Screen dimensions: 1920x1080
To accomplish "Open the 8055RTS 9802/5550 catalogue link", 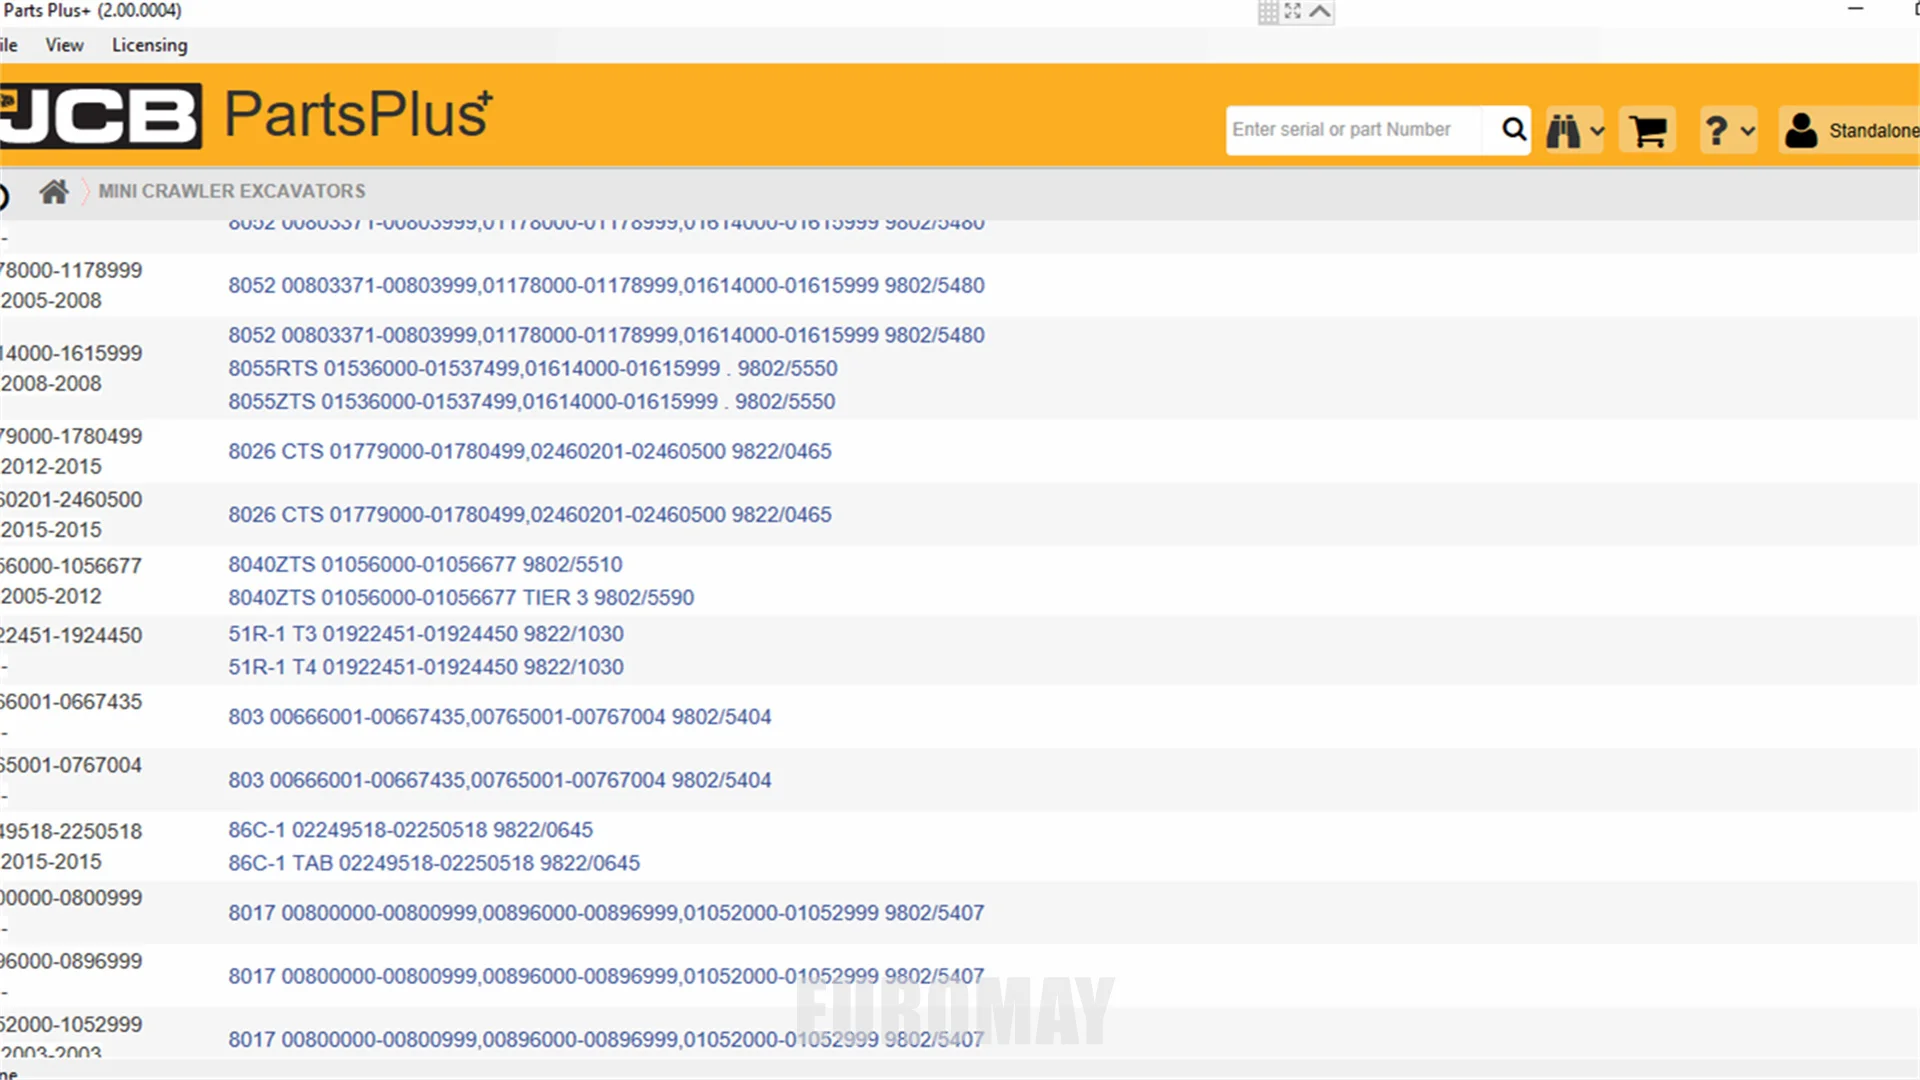I will click(x=532, y=368).
